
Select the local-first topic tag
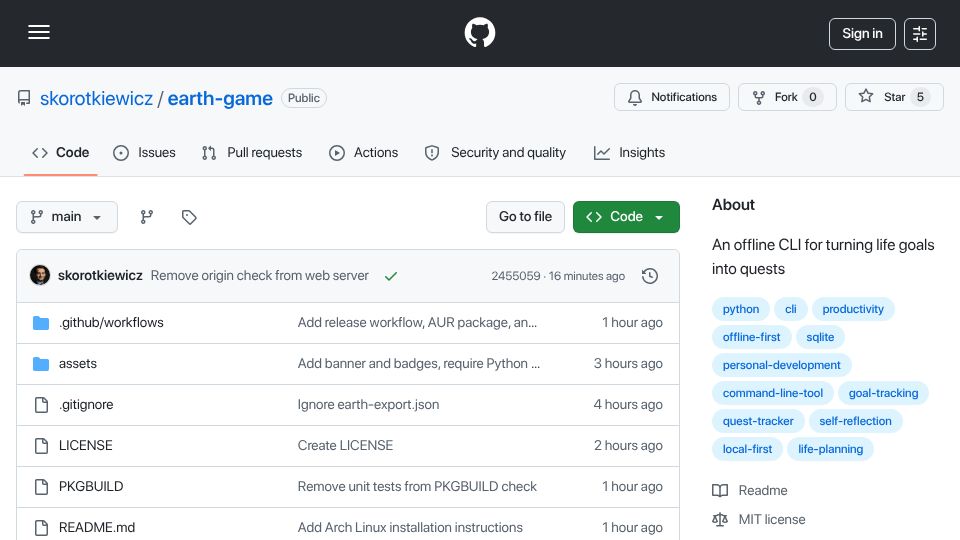[747, 449]
